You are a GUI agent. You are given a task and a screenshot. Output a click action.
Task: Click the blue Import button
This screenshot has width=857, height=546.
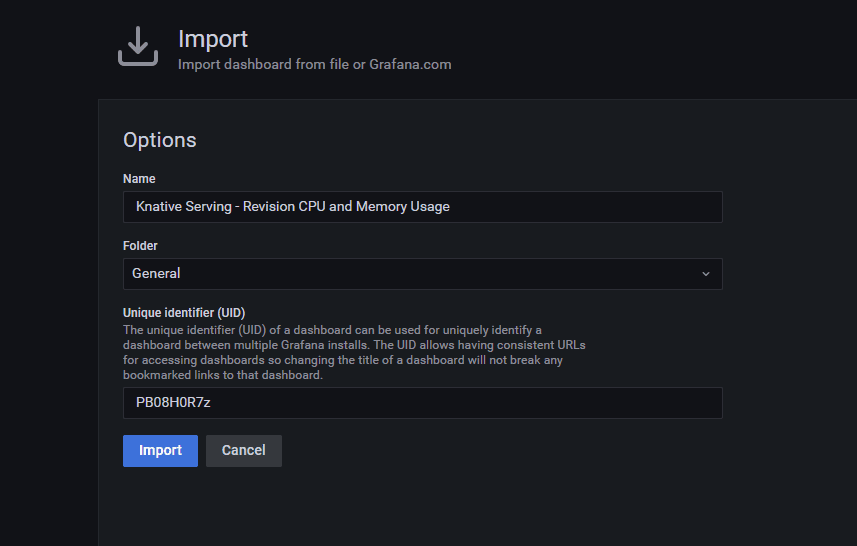click(160, 451)
